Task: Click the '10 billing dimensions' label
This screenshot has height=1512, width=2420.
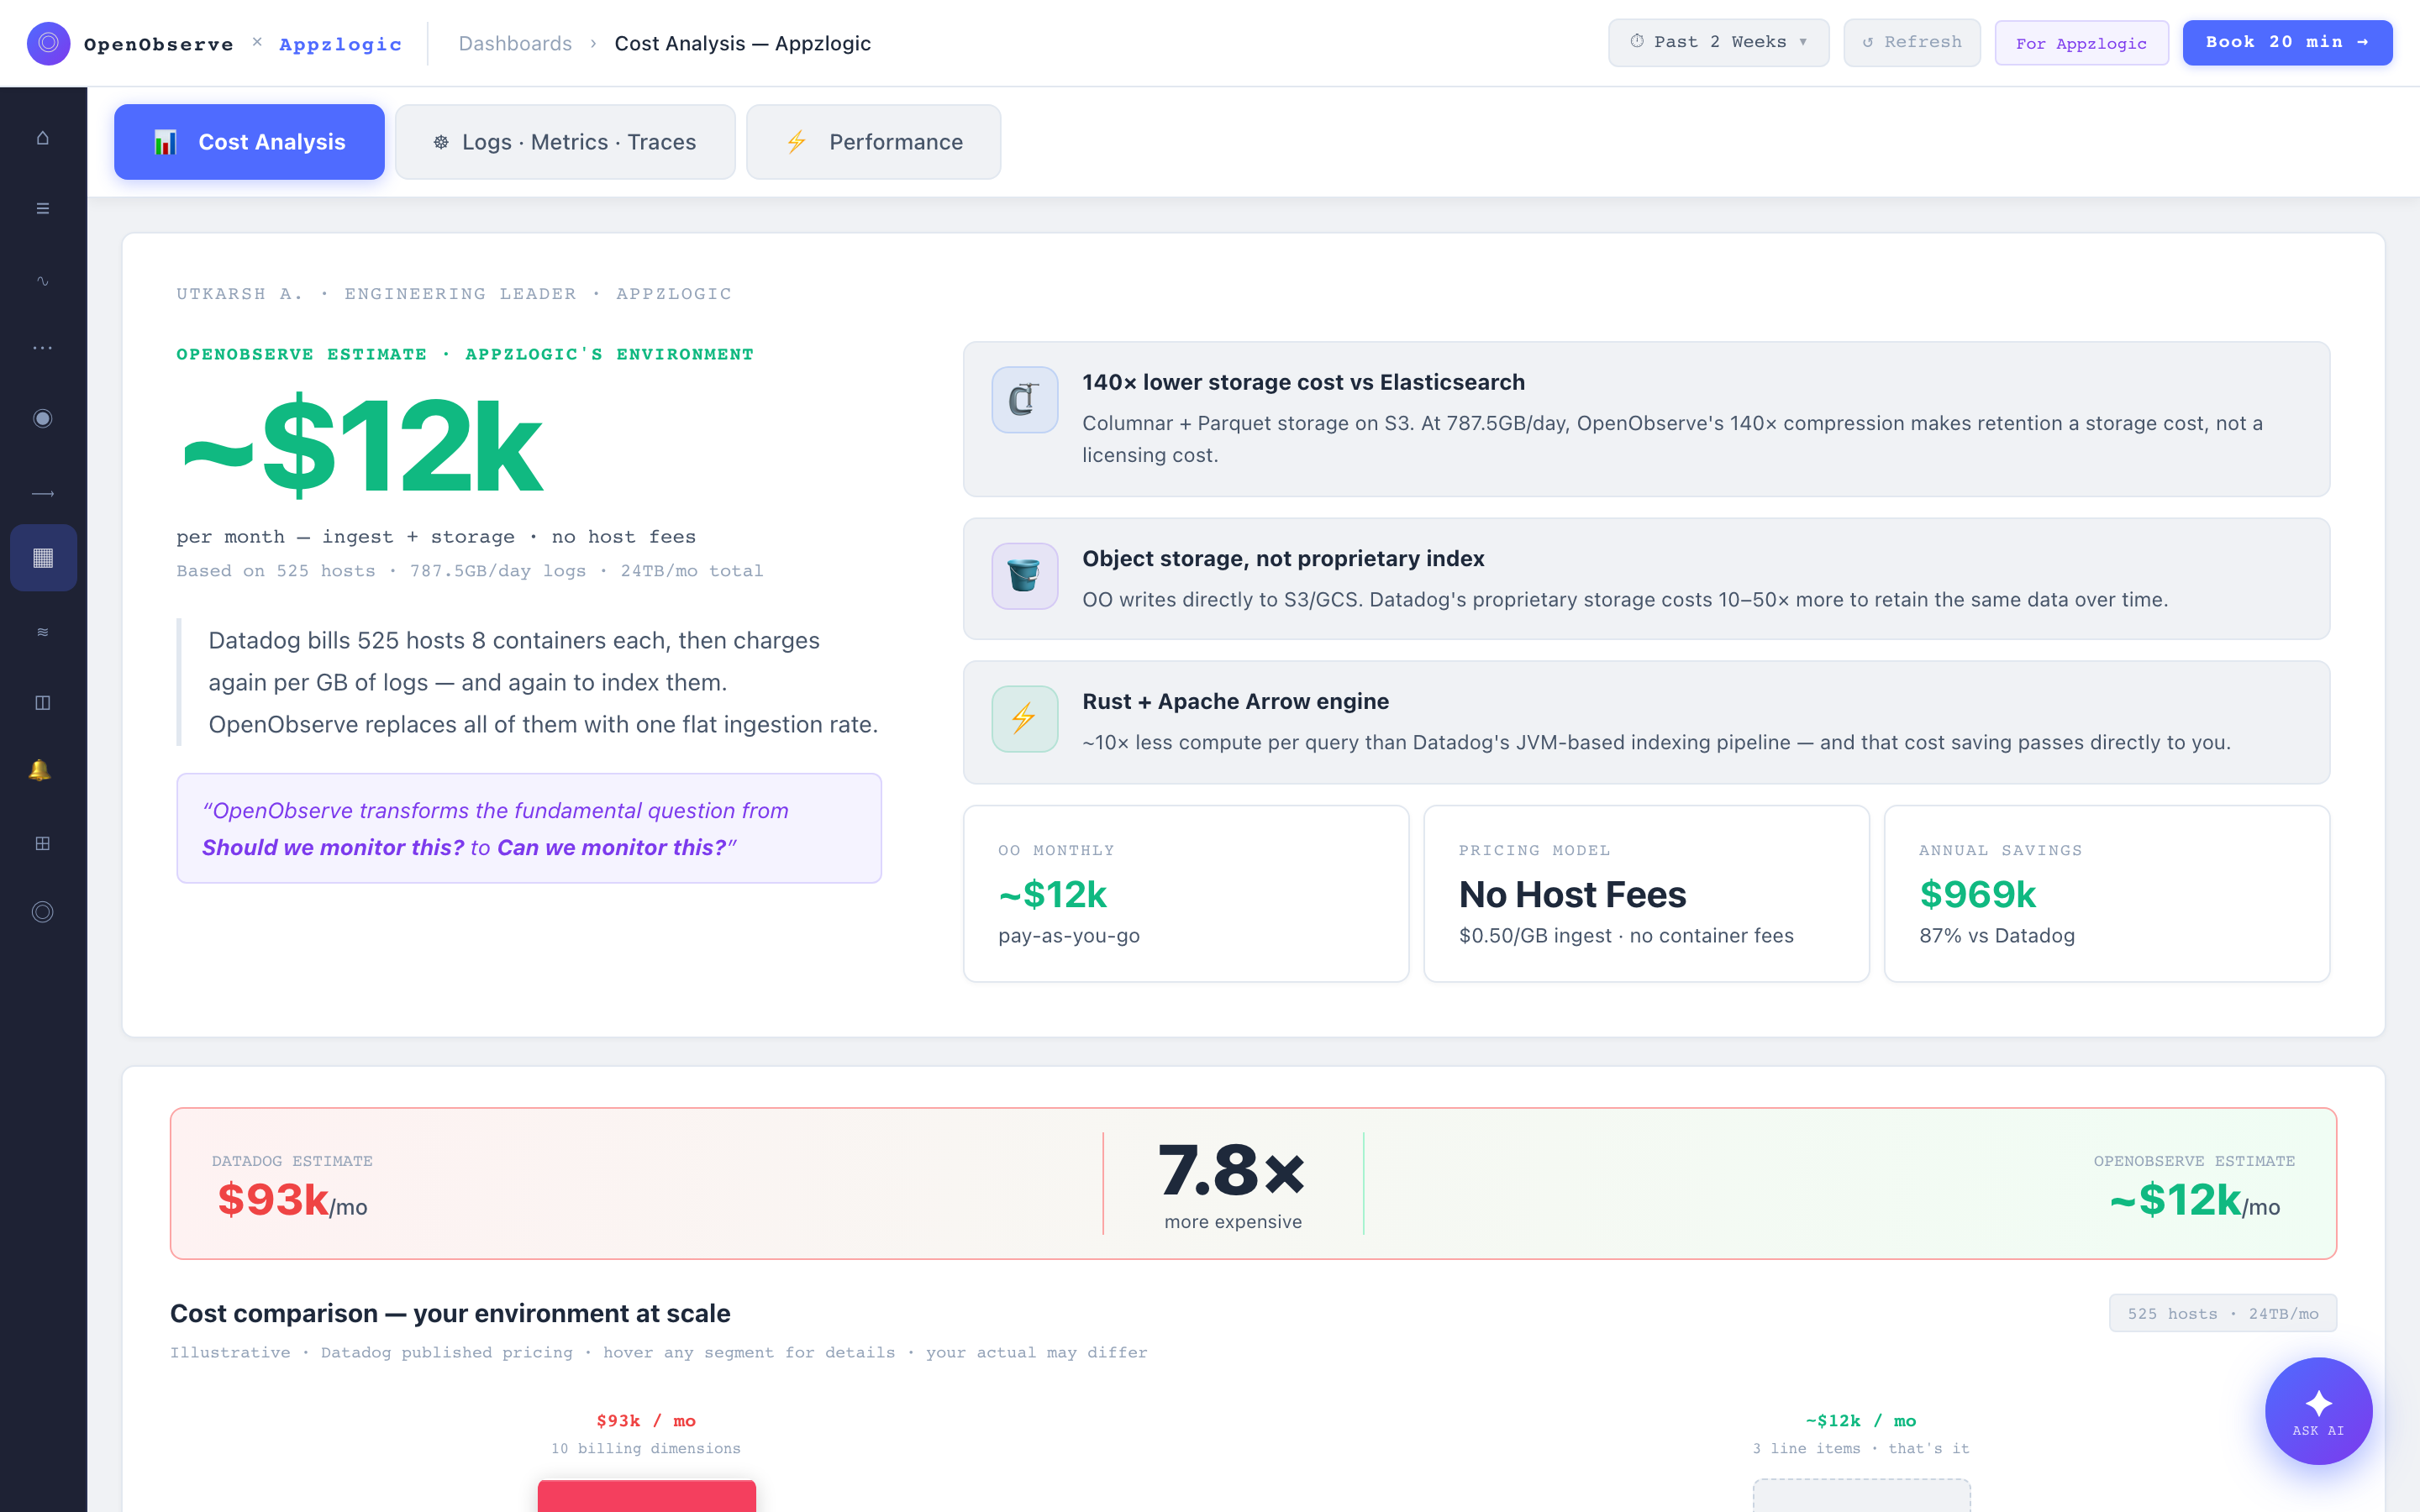Action: pyautogui.click(x=646, y=1448)
